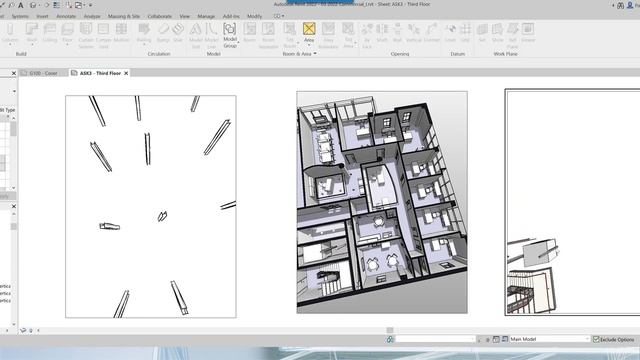Select the Model Group tool

click(x=230, y=35)
